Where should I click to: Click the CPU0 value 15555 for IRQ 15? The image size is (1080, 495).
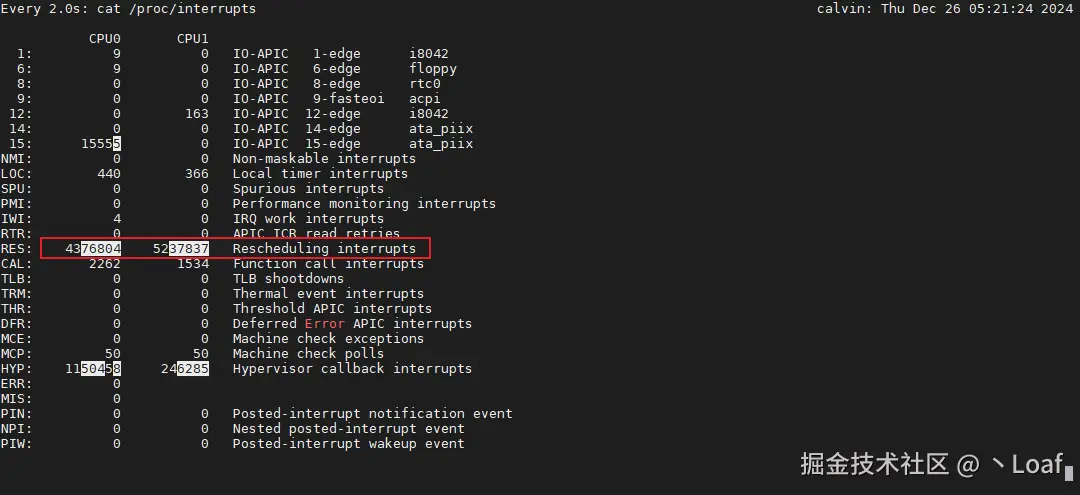tap(100, 144)
